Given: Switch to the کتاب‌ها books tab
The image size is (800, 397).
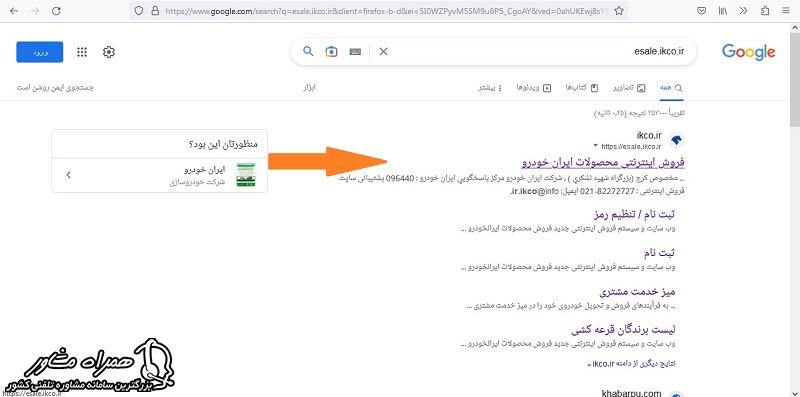Looking at the screenshot, I should (x=582, y=88).
